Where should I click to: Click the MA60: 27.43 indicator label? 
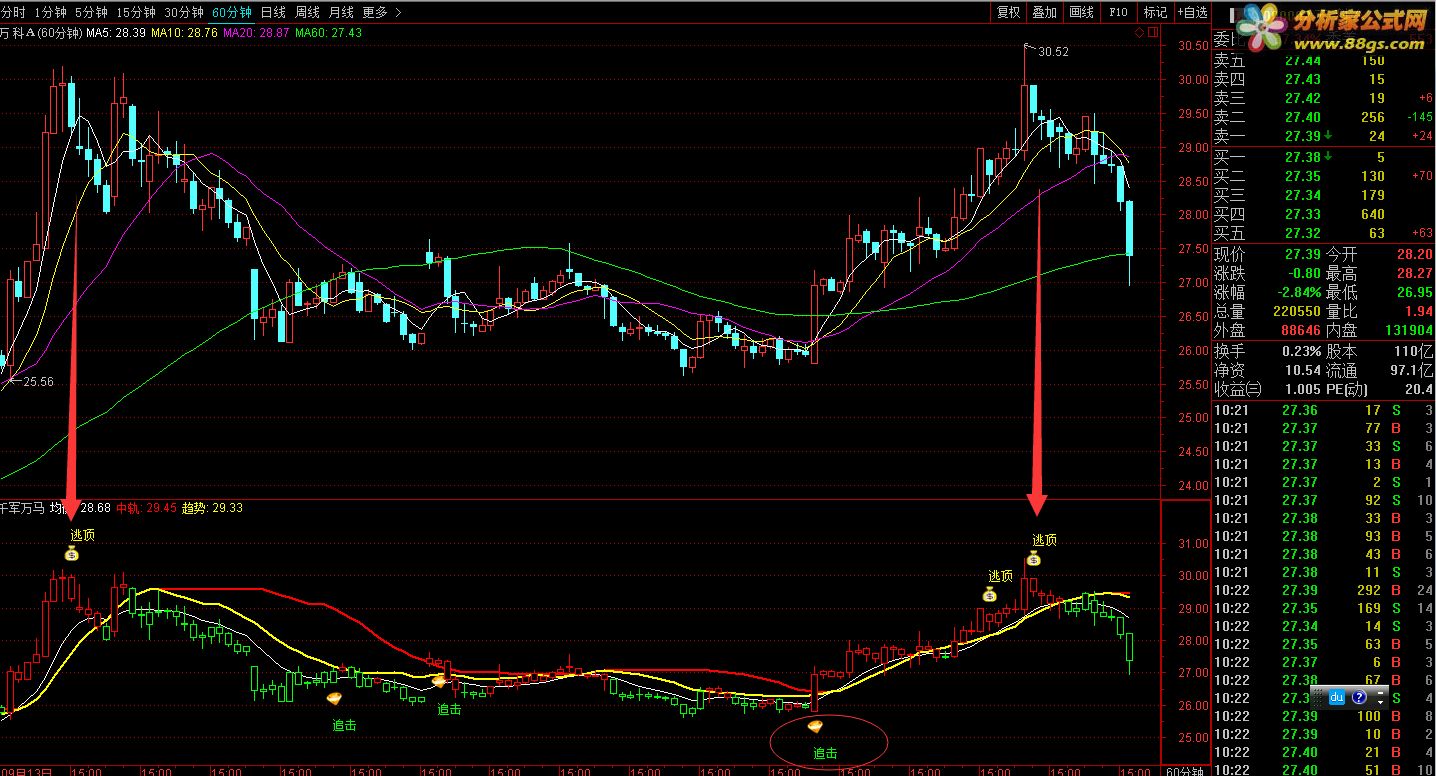[328, 33]
